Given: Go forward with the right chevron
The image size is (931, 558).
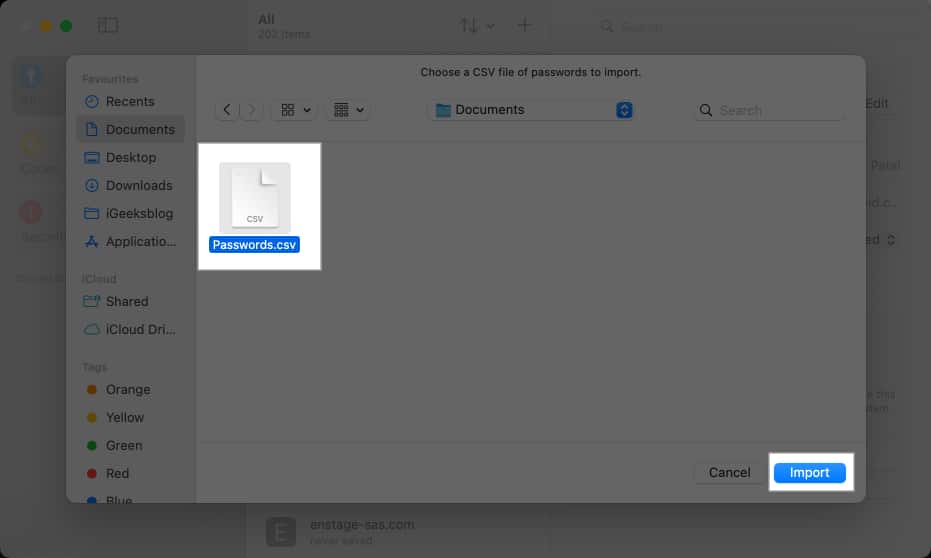Looking at the screenshot, I should pos(252,110).
